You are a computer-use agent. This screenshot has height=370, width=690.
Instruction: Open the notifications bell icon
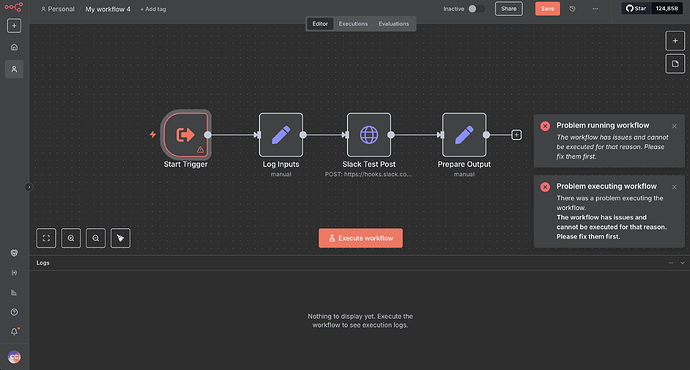[x=14, y=332]
